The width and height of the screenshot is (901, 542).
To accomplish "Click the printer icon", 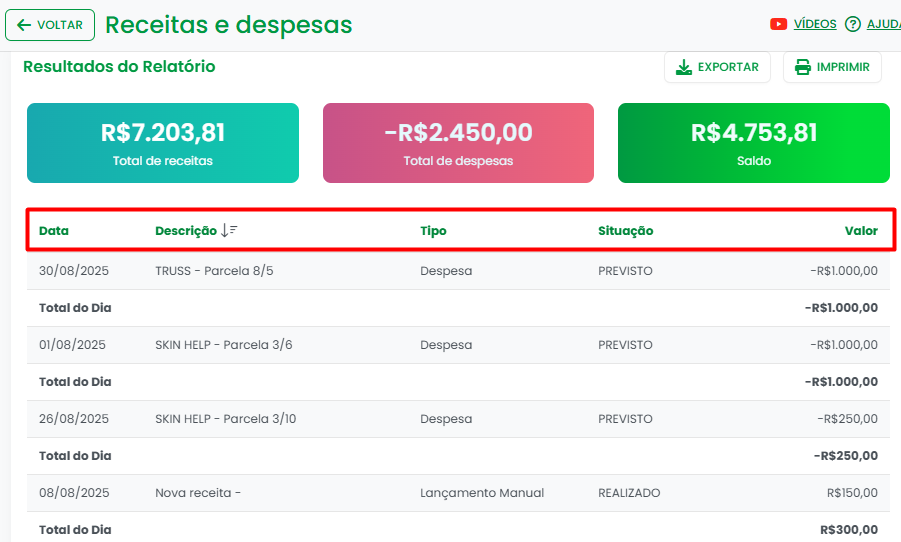I will (x=803, y=67).
